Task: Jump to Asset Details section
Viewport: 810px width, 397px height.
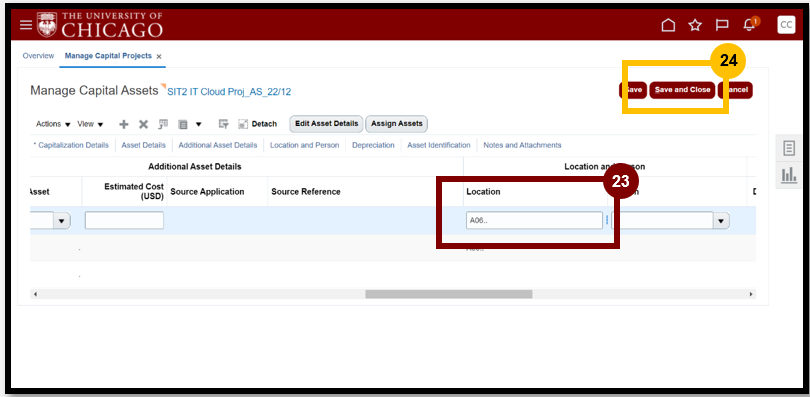Action: [144, 145]
